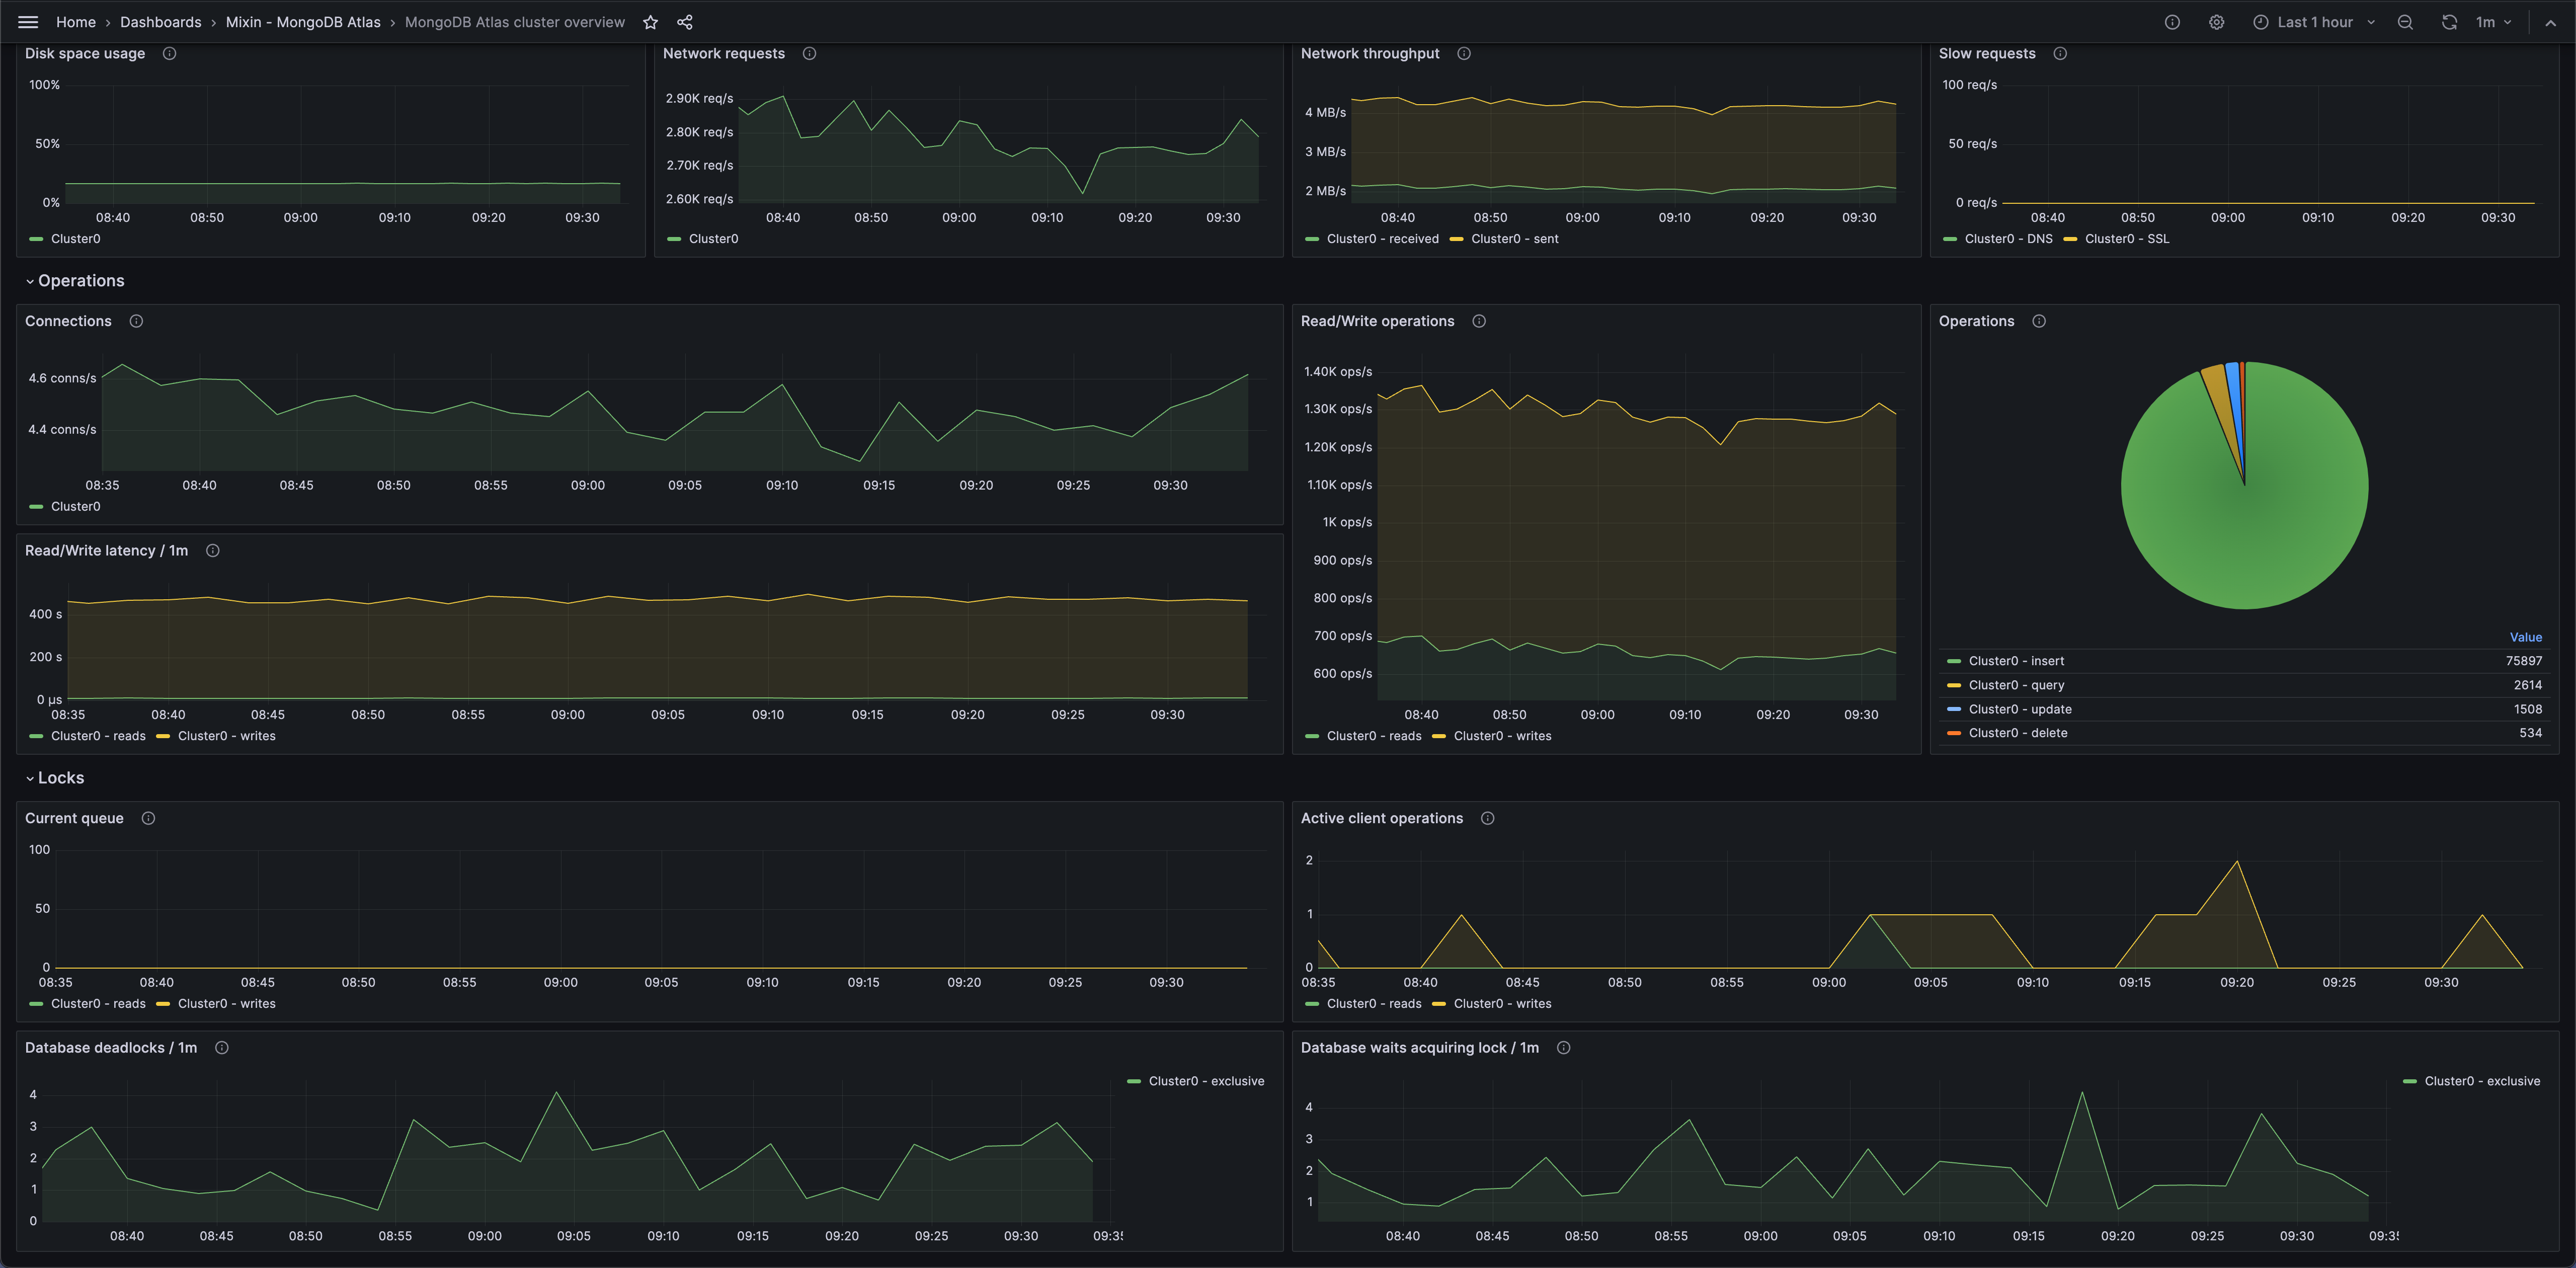Image resolution: width=2576 pixels, height=1268 pixels.
Task: Go to Home from breadcrumb
Action: [75, 21]
